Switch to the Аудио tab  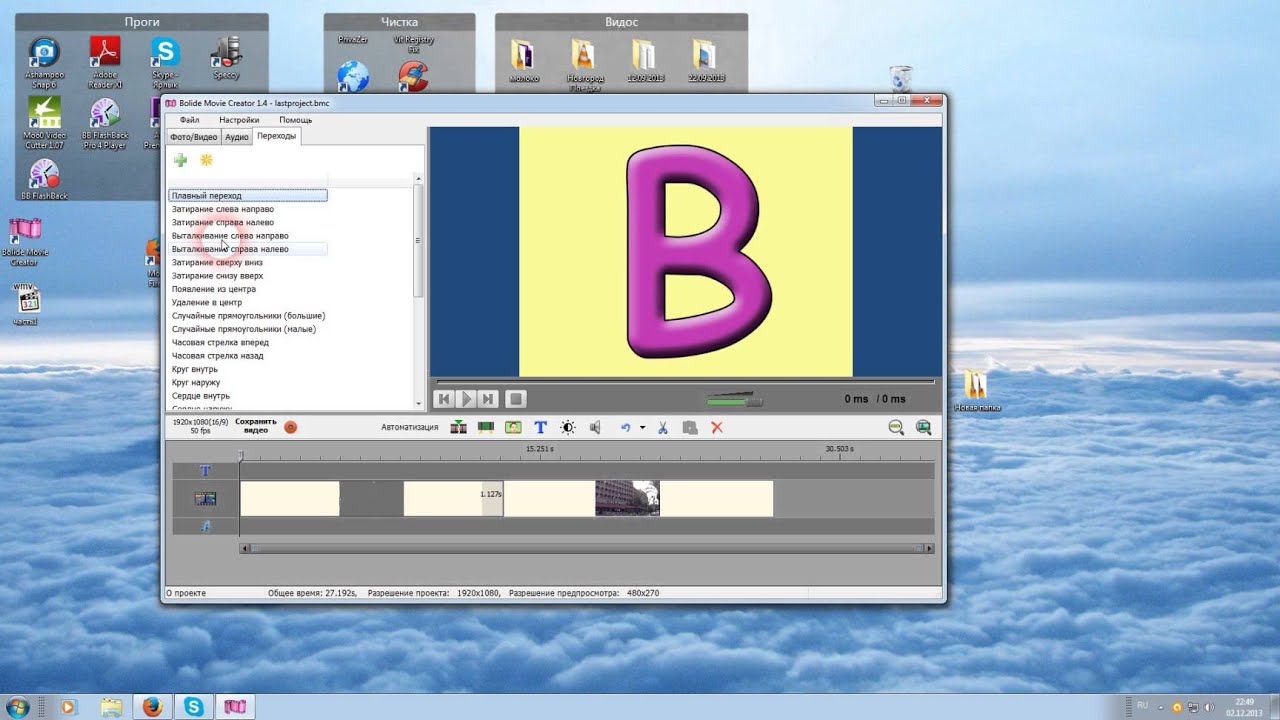click(x=236, y=137)
